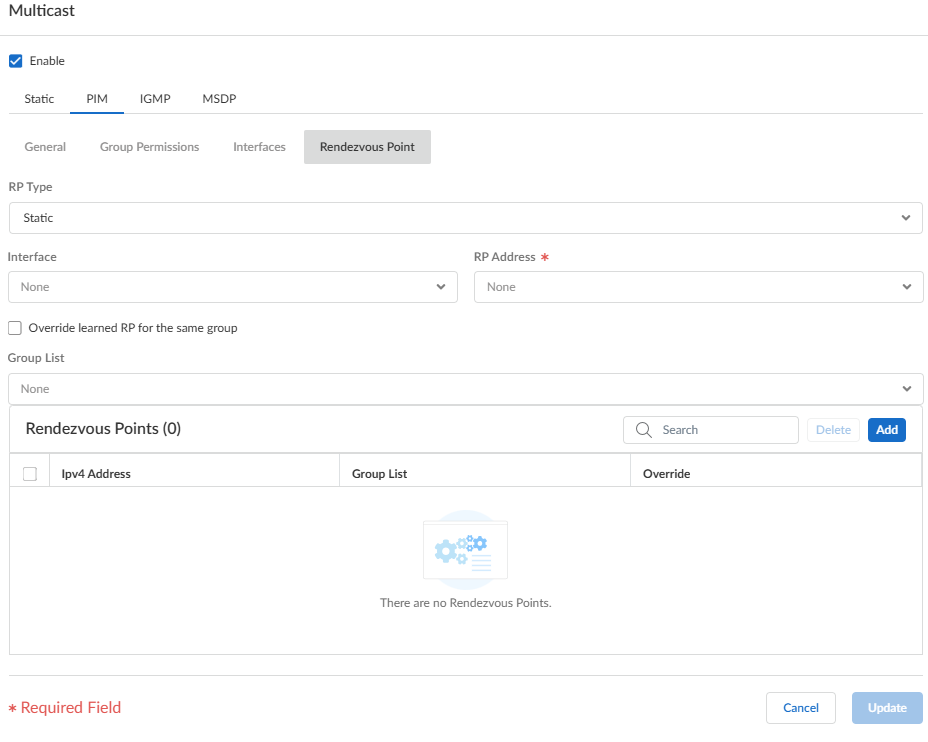Click the Update button
Screen dimensions: 928x742
[x=886, y=708]
